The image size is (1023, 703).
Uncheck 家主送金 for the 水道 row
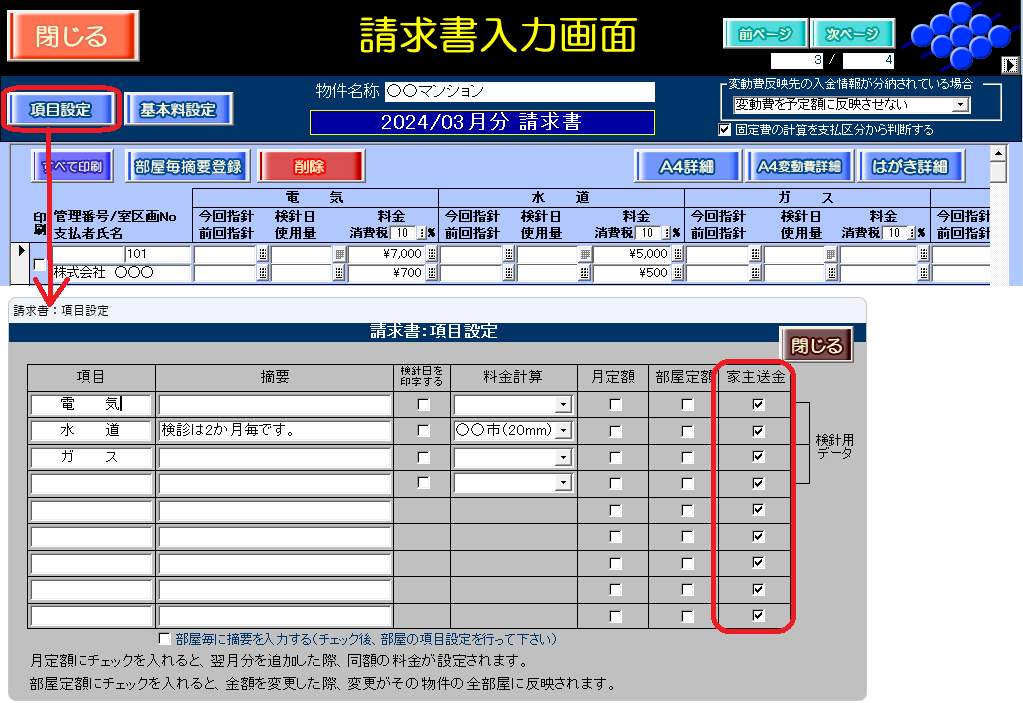pyautogui.click(x=758, y=431)
